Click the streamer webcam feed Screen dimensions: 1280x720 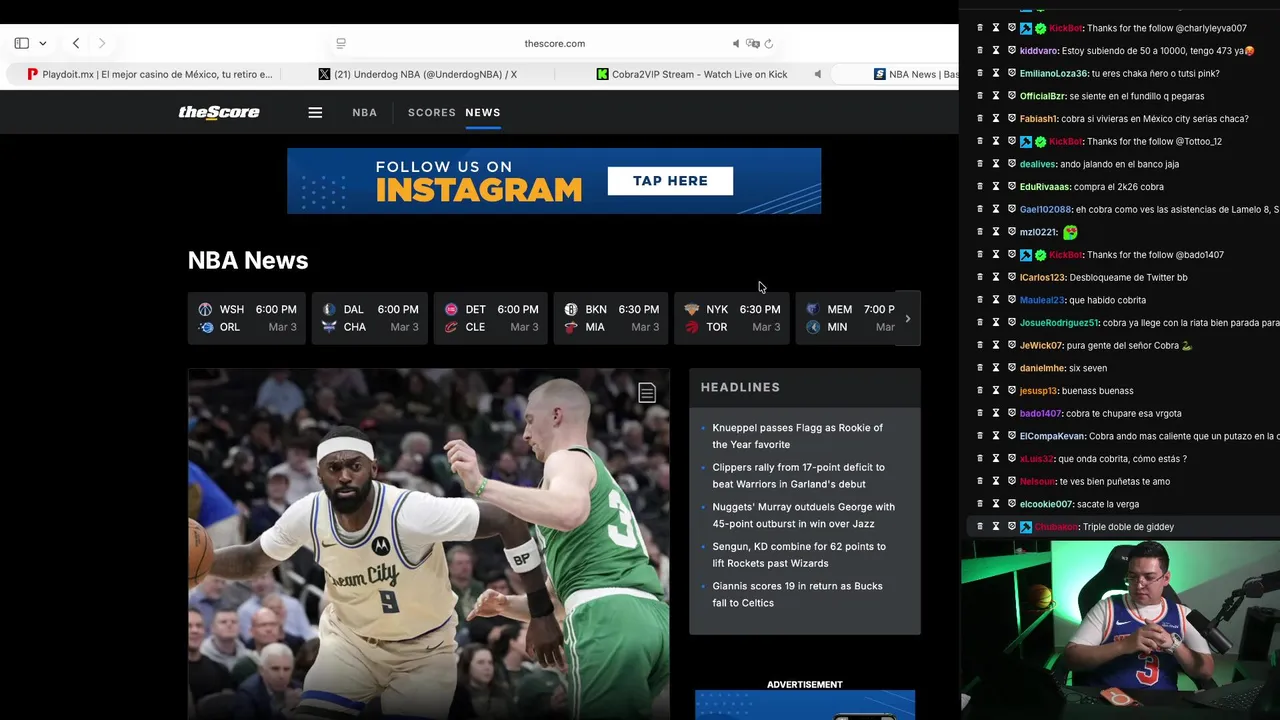[1120, 630]
